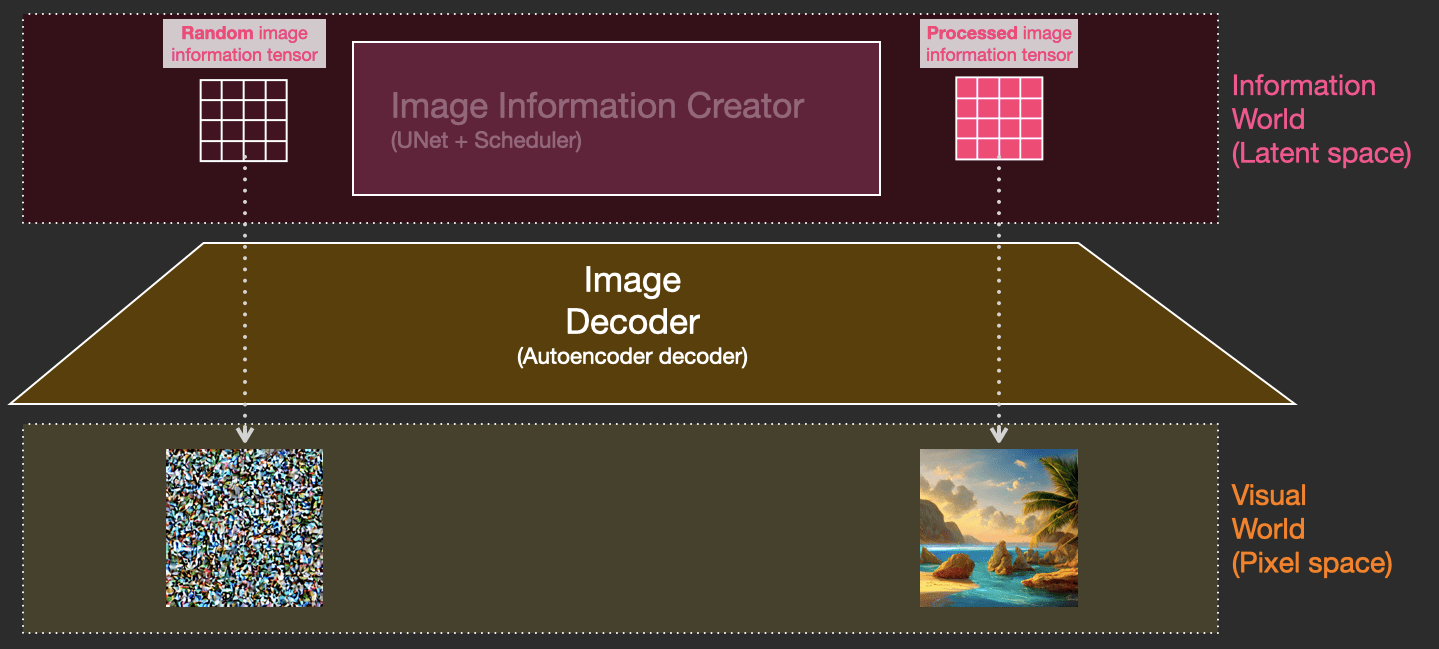Toggle the Visual World region border
Image resolution: width=1439 pixels, height=649 pixels.
click(620, 424)
